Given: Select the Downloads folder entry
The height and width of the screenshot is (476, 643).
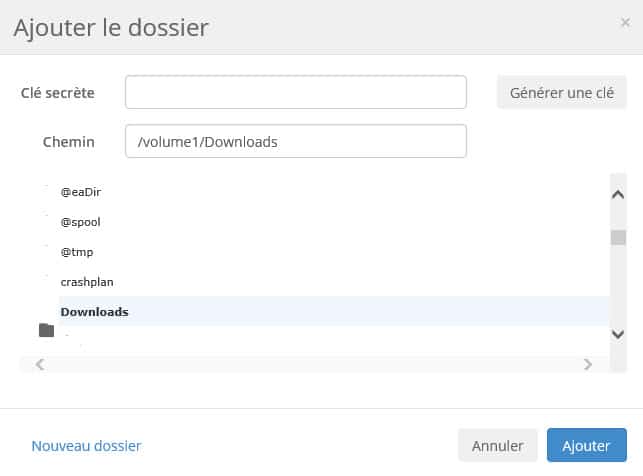Looking at the screenshot, I should tap(334, 312).
